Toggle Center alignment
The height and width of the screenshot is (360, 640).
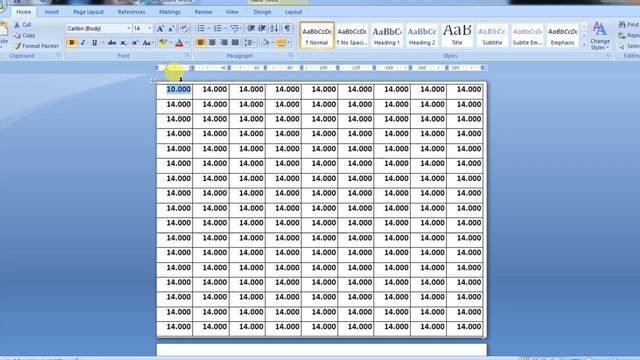click(212, 42)
